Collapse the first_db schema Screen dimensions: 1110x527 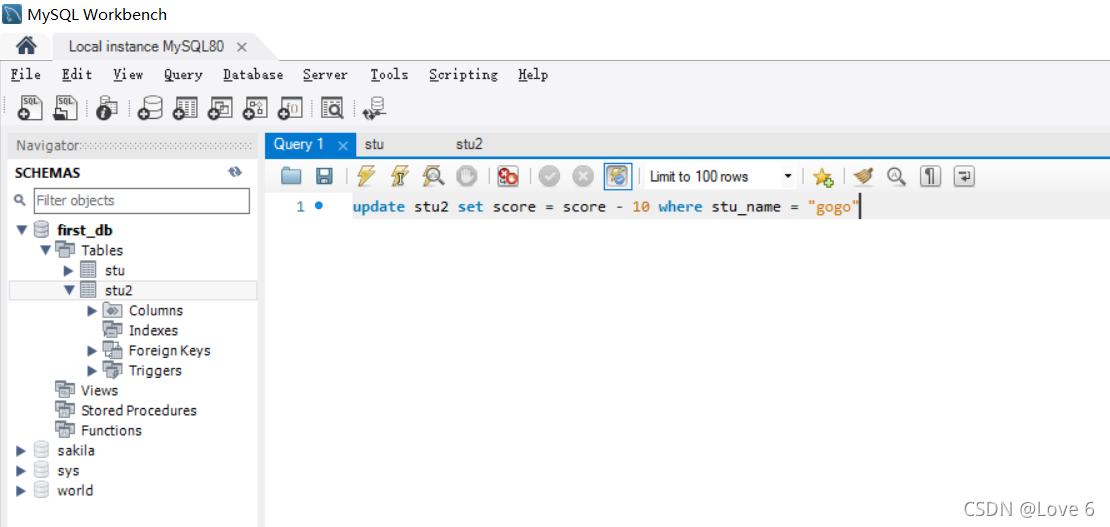pos(21,230)
